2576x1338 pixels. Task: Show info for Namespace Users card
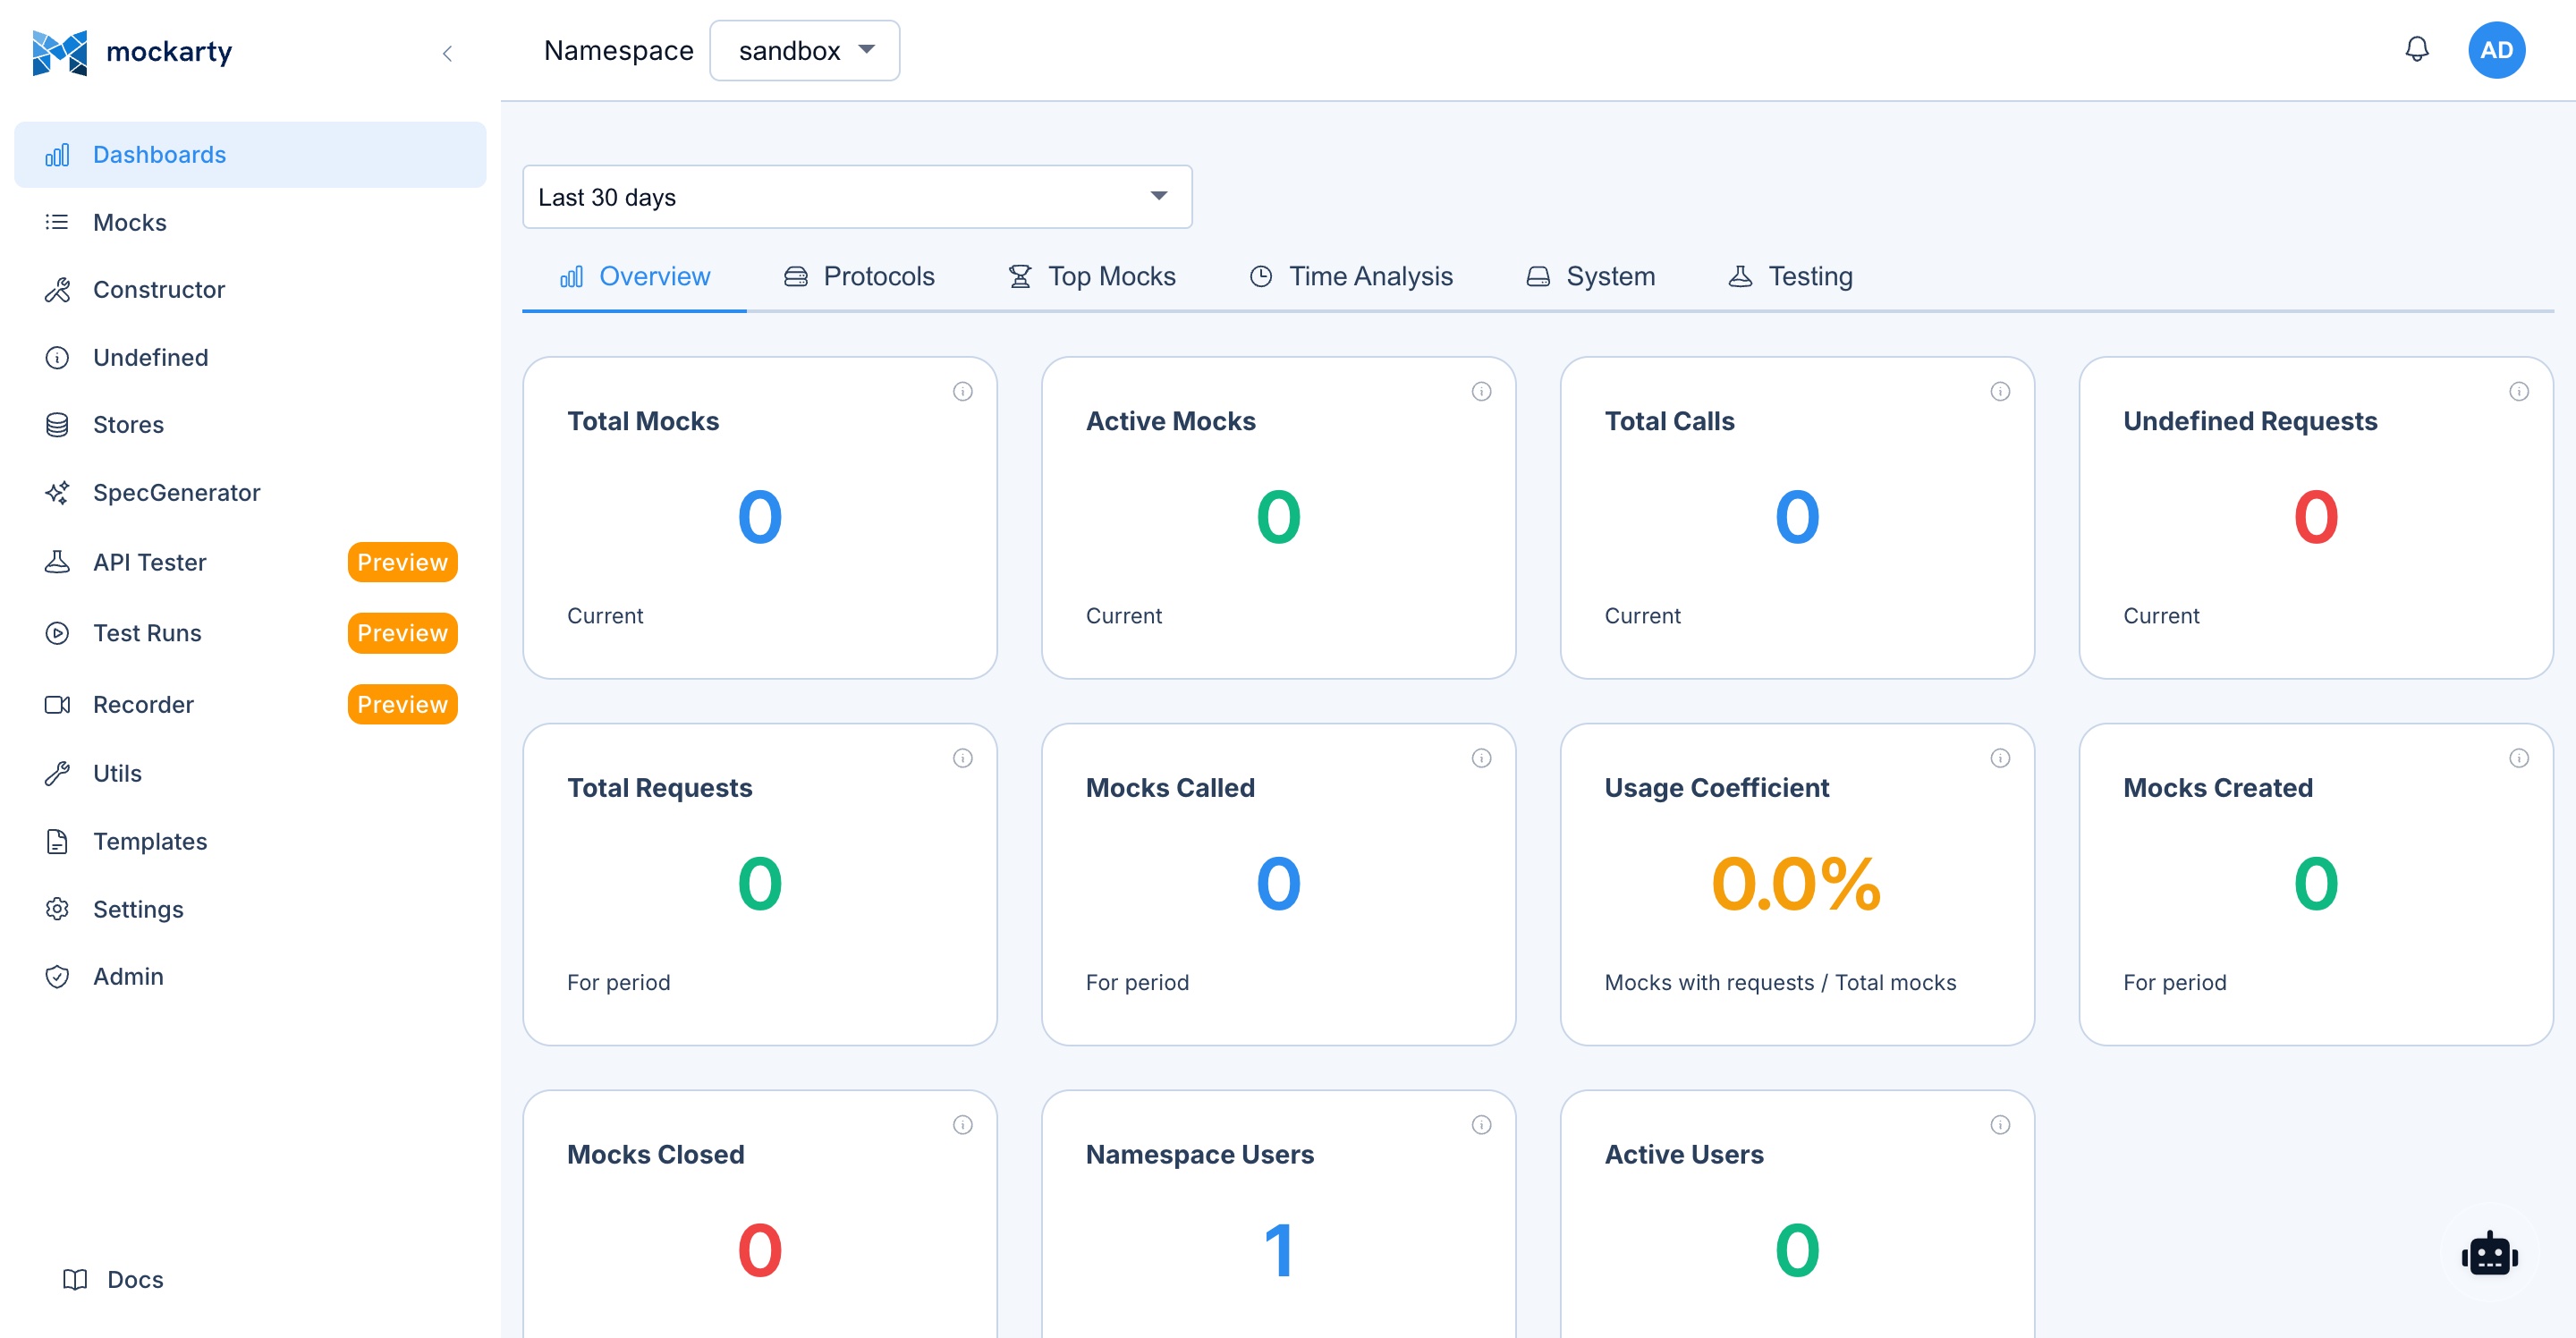pos(1481,1126)
